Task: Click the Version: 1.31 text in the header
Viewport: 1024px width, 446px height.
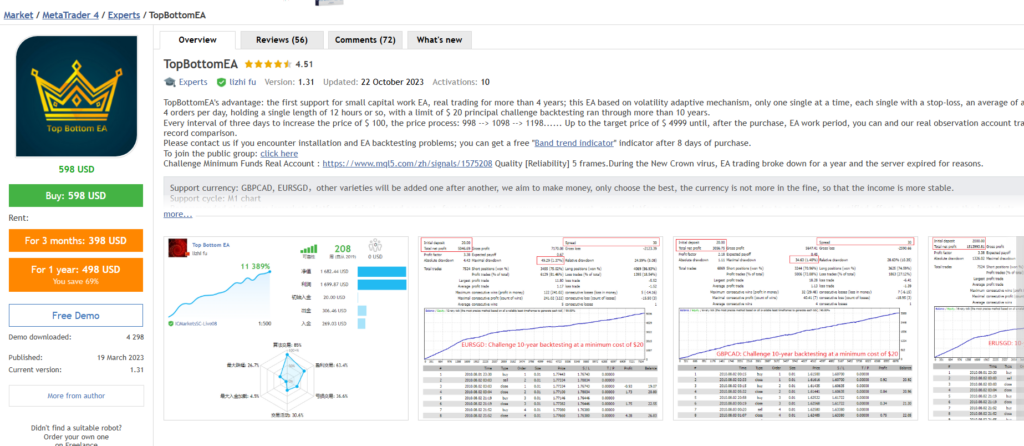Action: pos(289,82)
